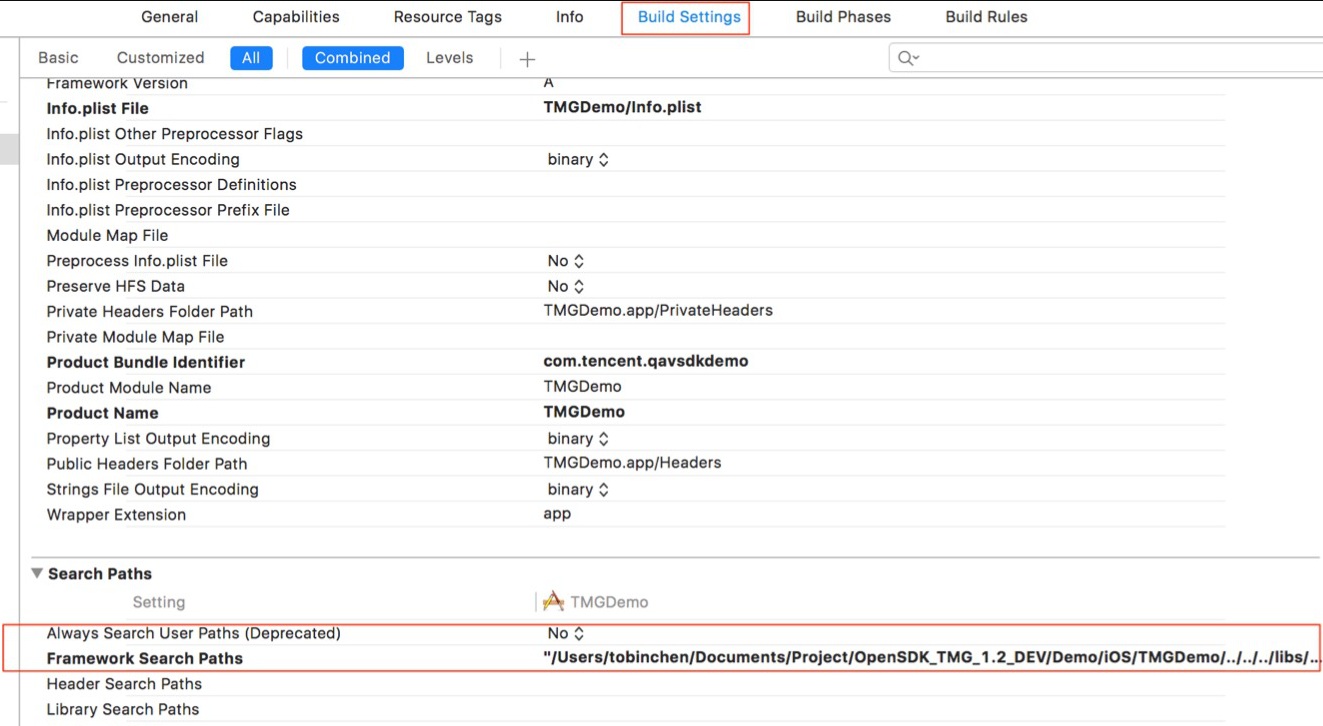
Task: Open the Build Rules tab
Action: (x=986, y=17)
